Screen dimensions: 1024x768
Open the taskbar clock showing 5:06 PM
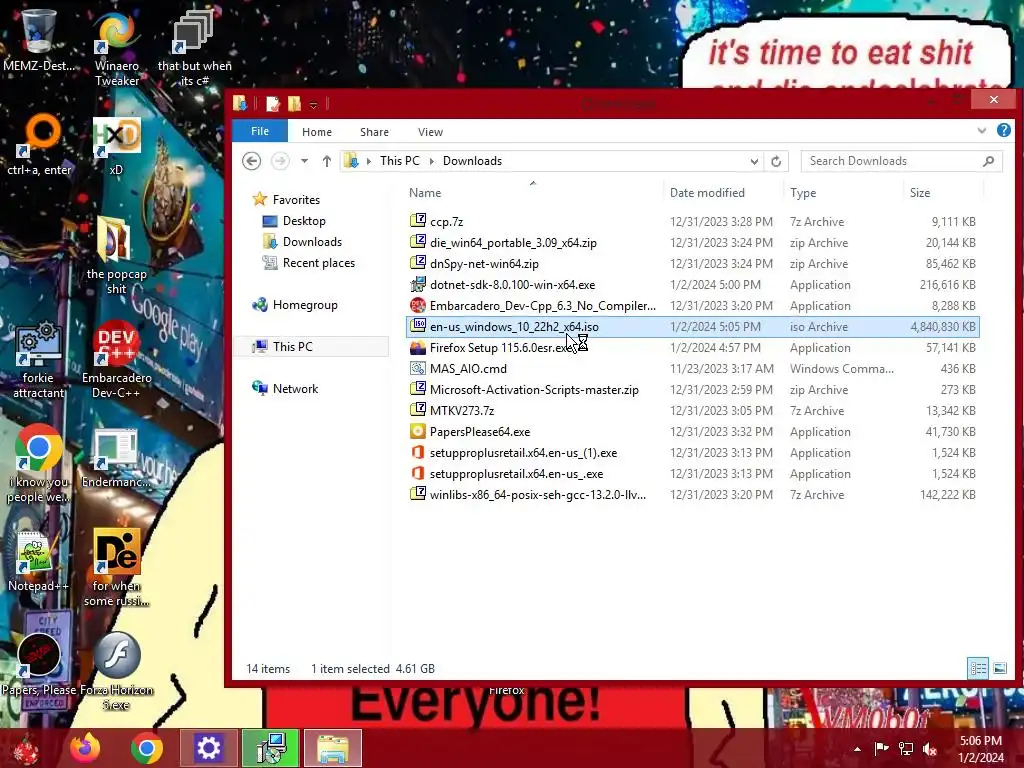pos(981,748)
